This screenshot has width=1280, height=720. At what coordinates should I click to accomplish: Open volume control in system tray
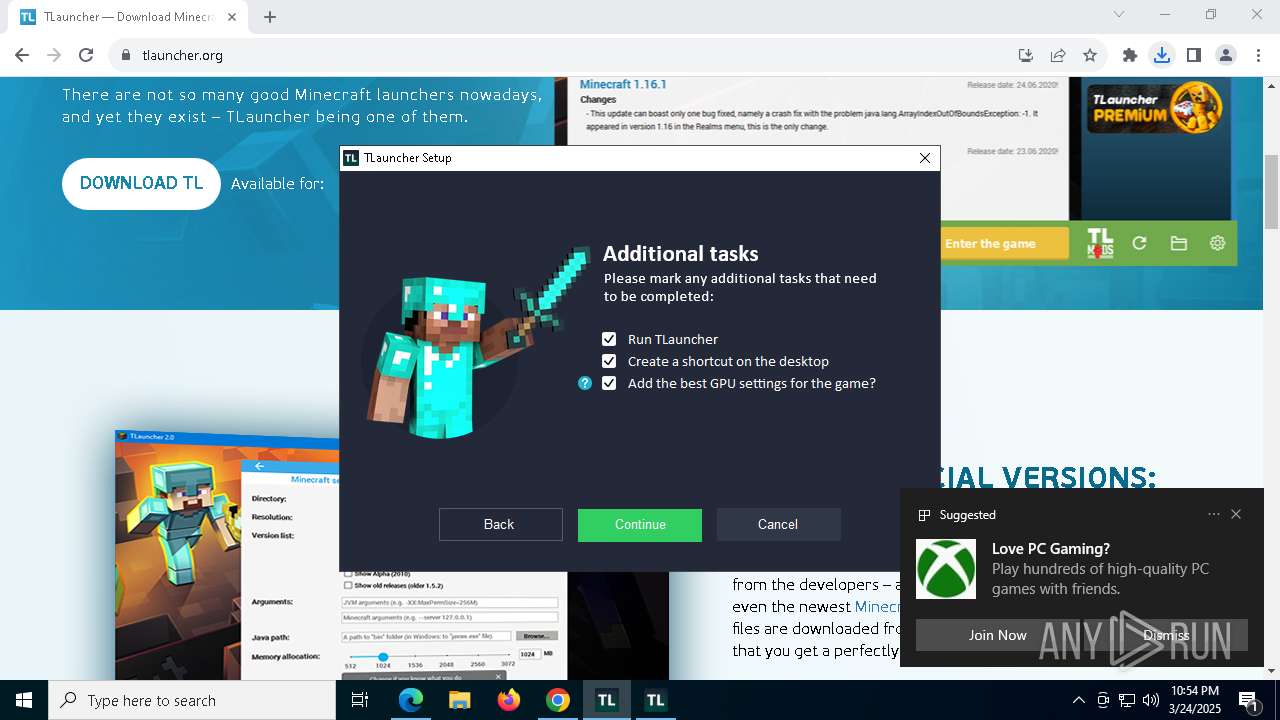pos(1151,700)
